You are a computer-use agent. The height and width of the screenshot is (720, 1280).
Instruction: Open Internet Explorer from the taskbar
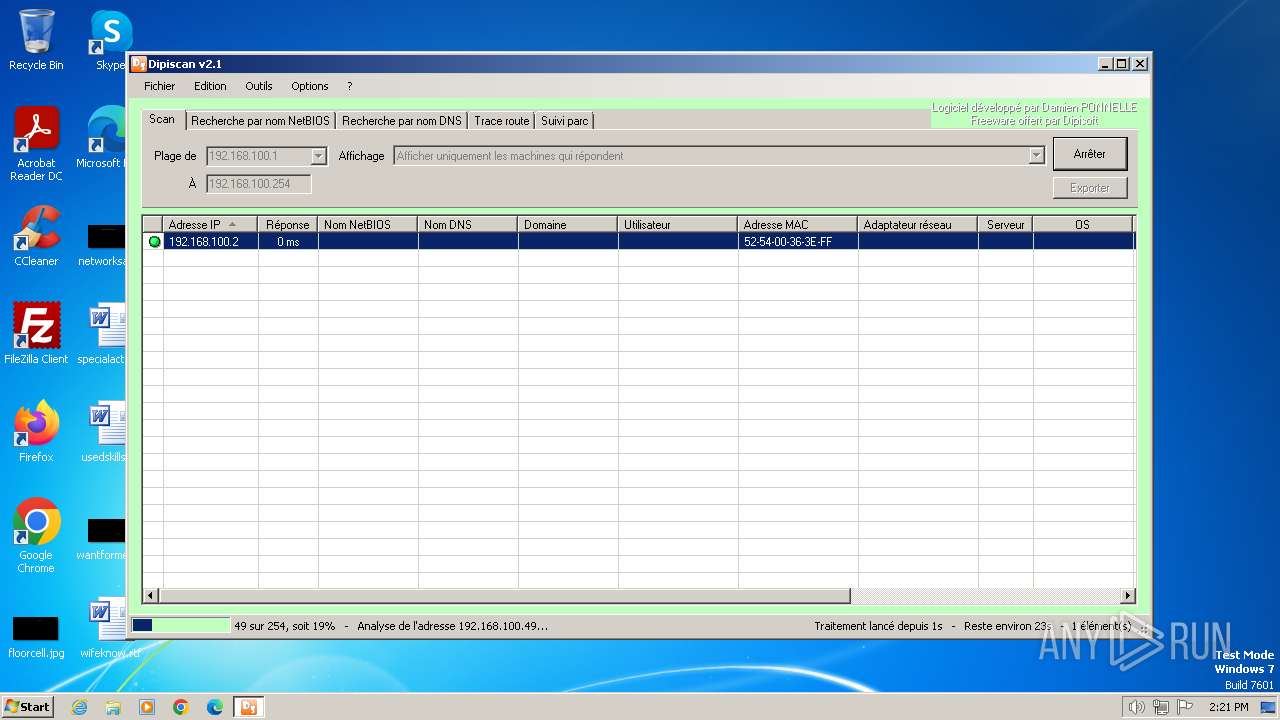79,707
